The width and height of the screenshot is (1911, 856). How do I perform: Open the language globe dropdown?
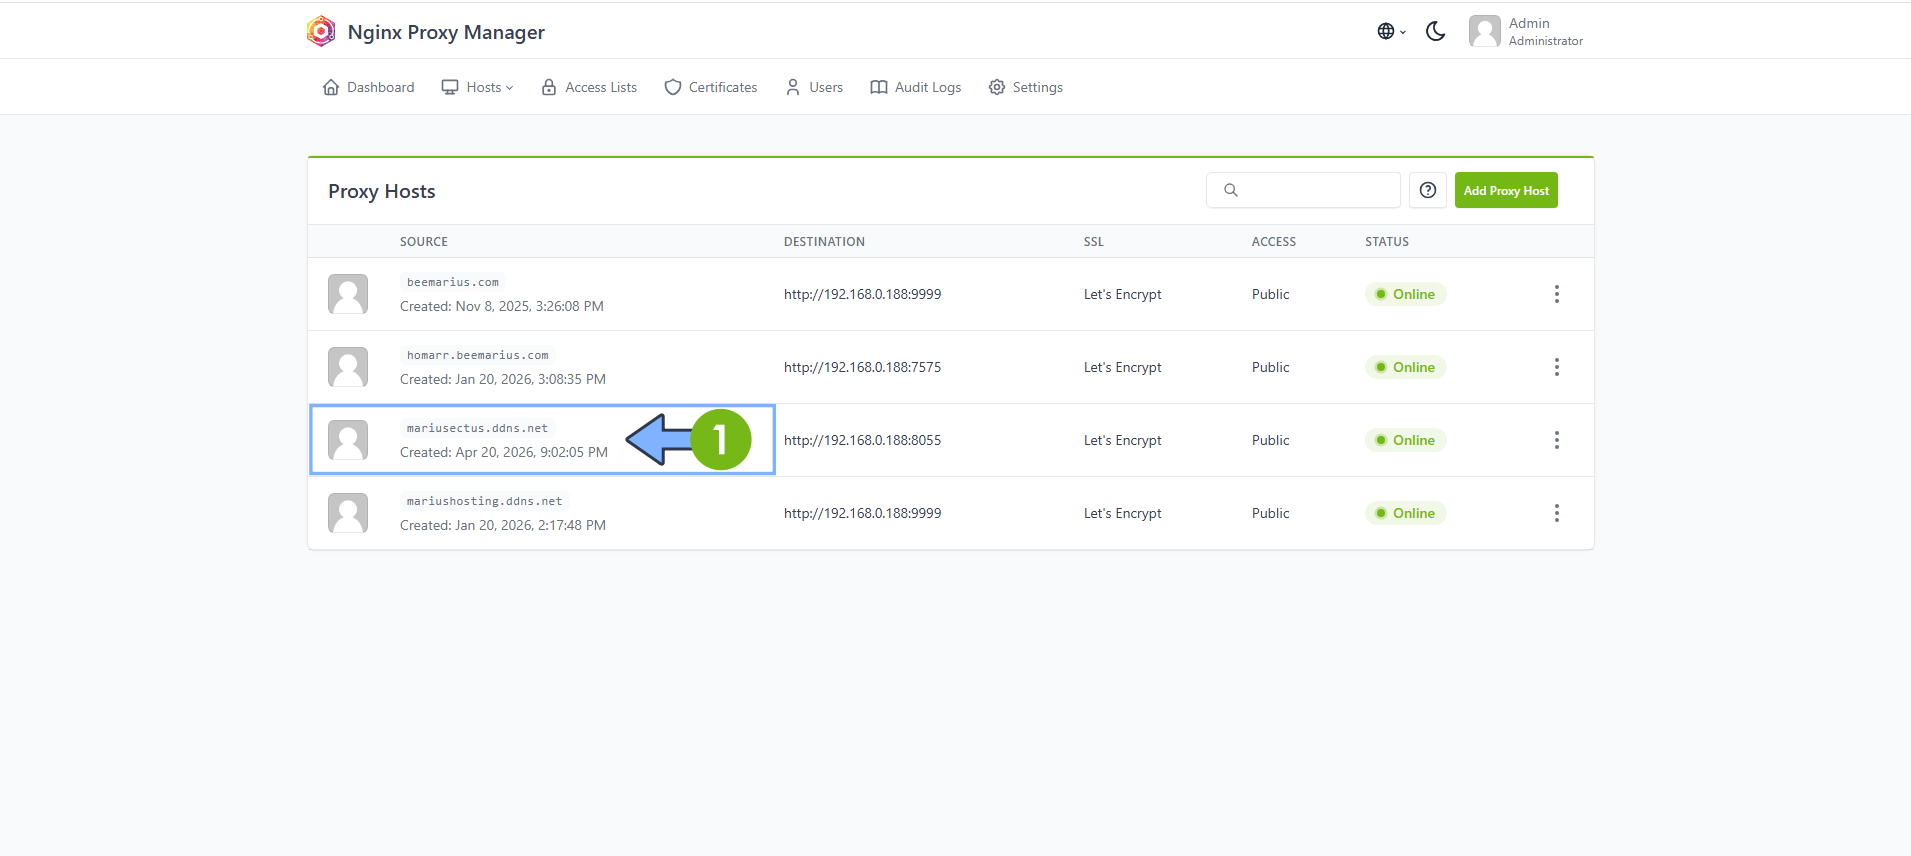point(1391,31)
